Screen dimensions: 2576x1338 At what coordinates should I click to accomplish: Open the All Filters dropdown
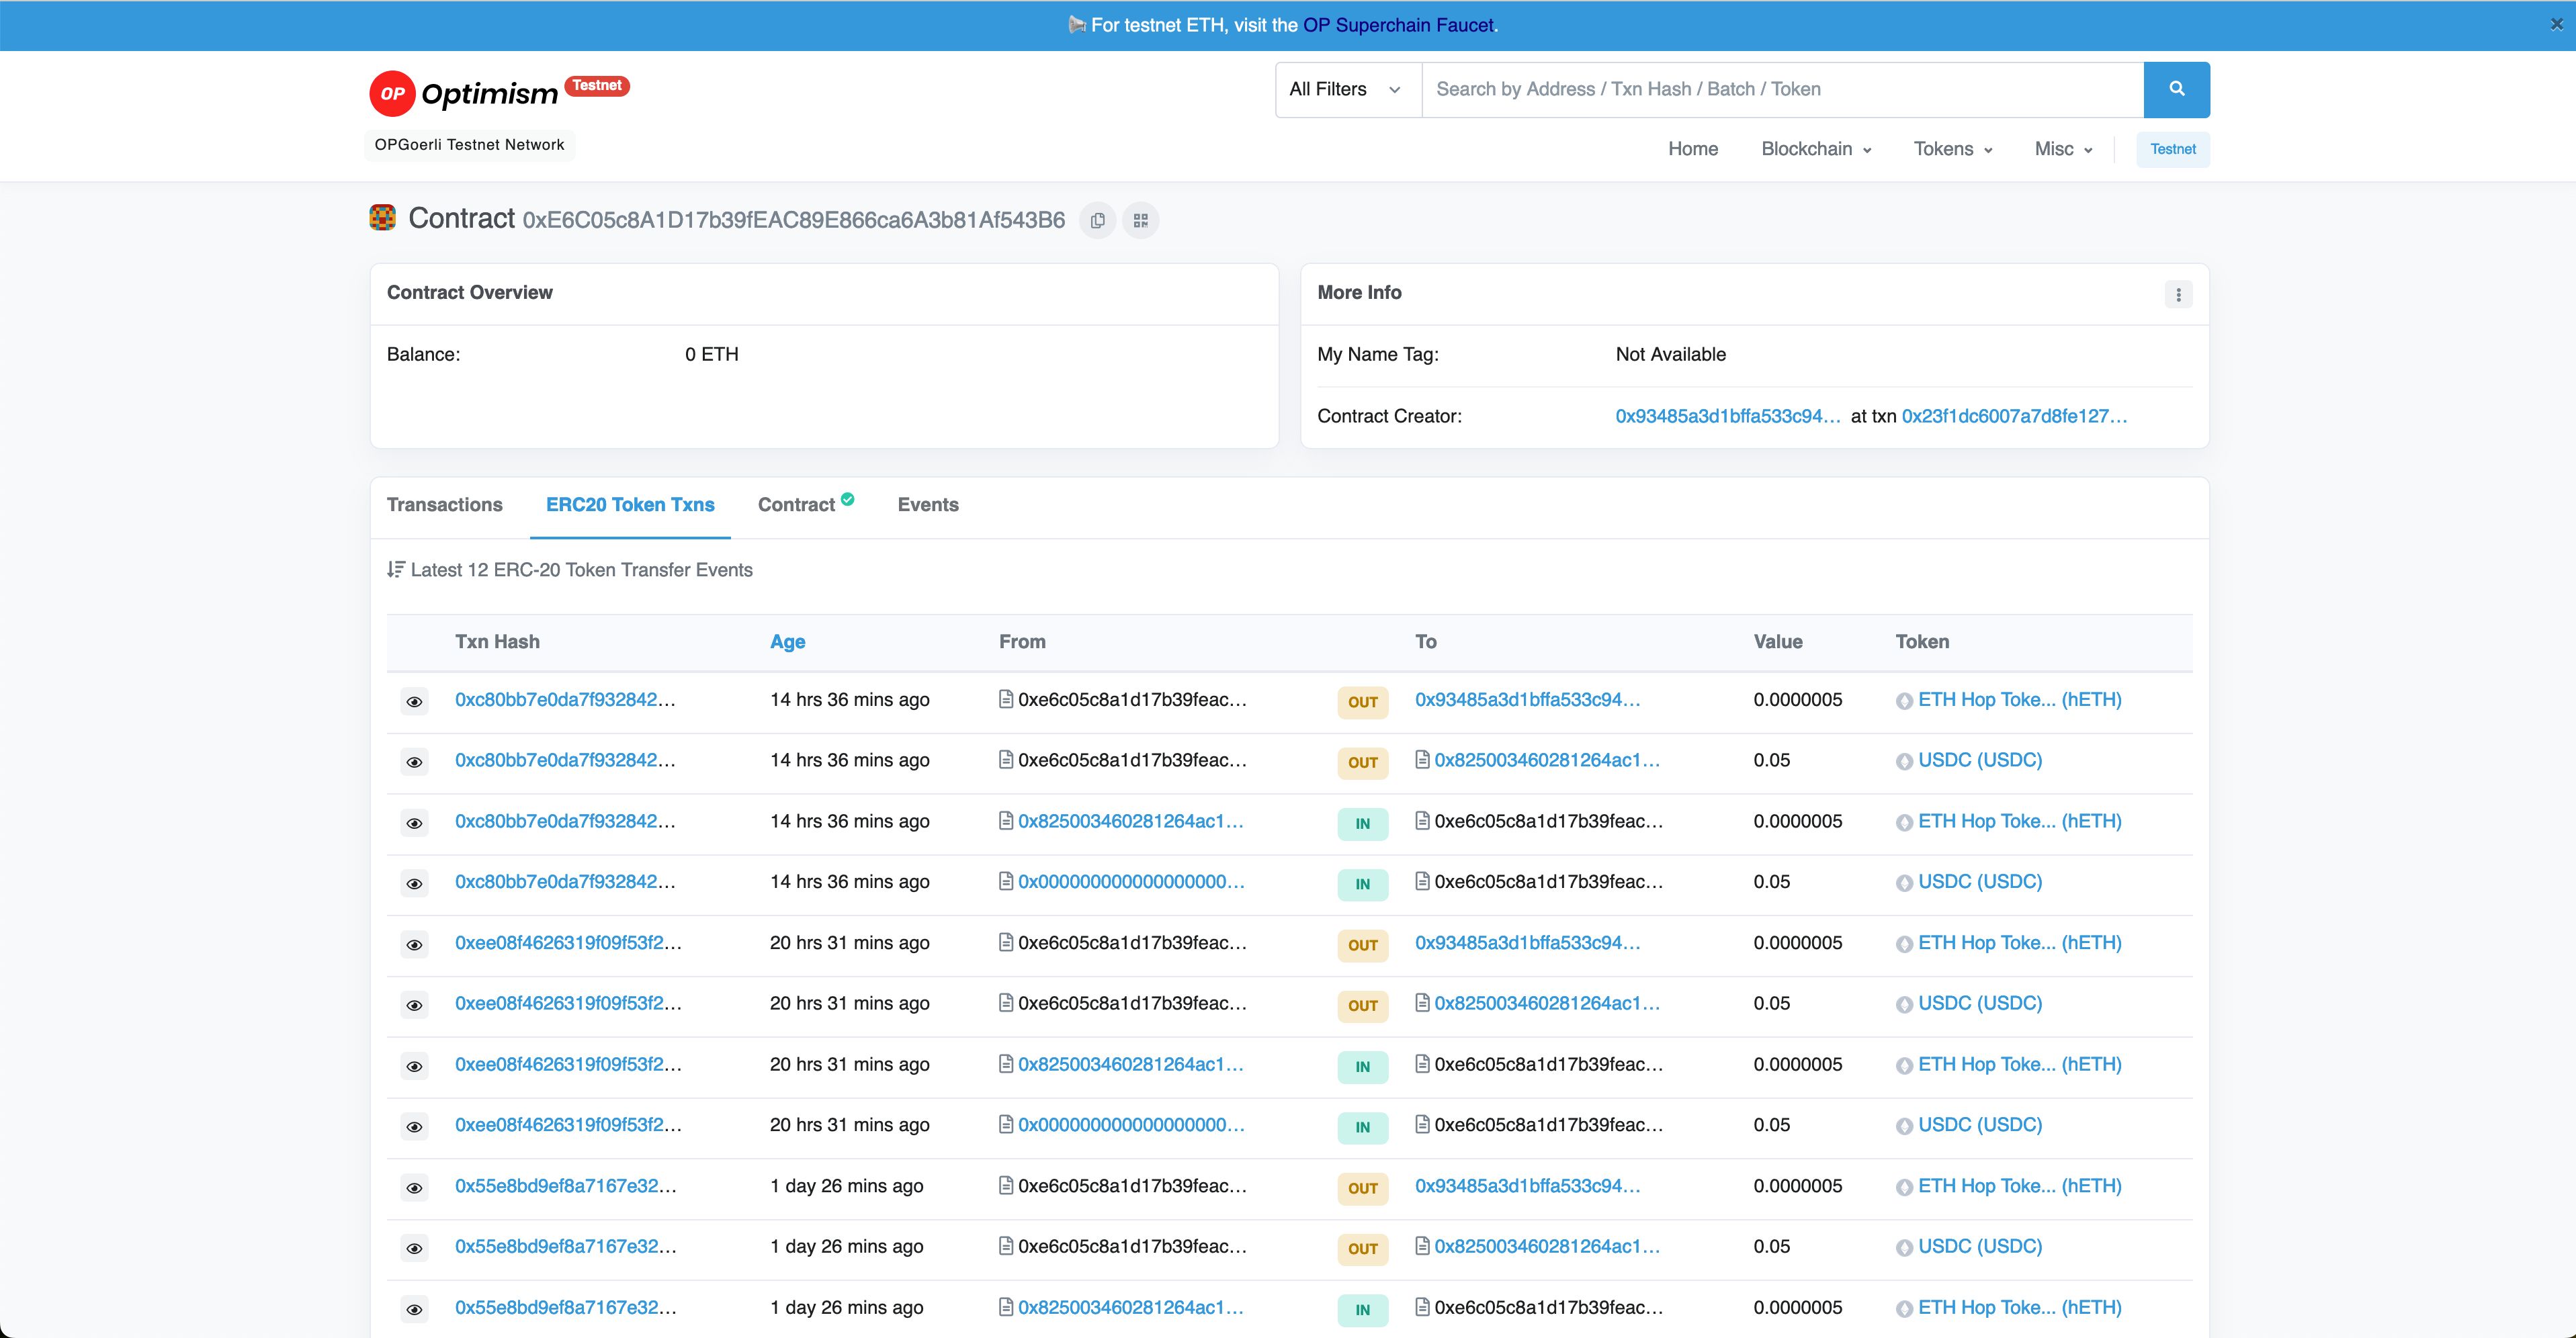(x=1348, y=89)
